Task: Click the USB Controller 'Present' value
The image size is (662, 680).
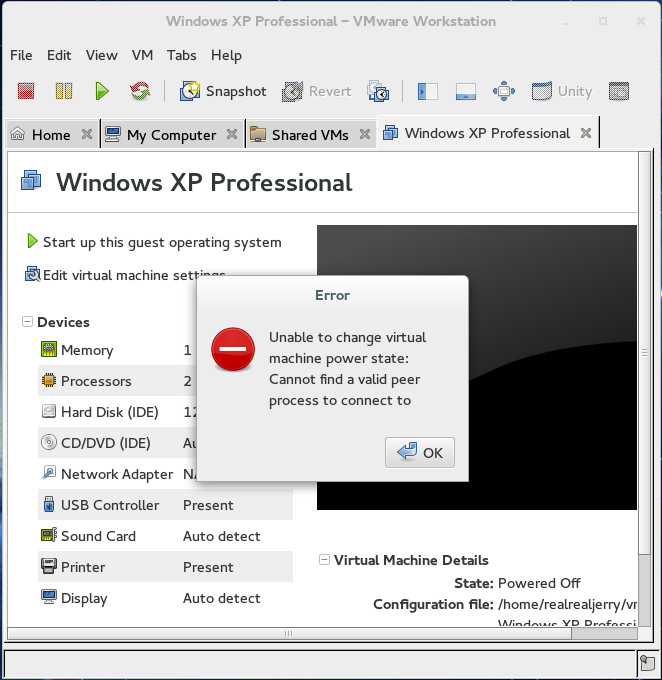Action: 208,505
